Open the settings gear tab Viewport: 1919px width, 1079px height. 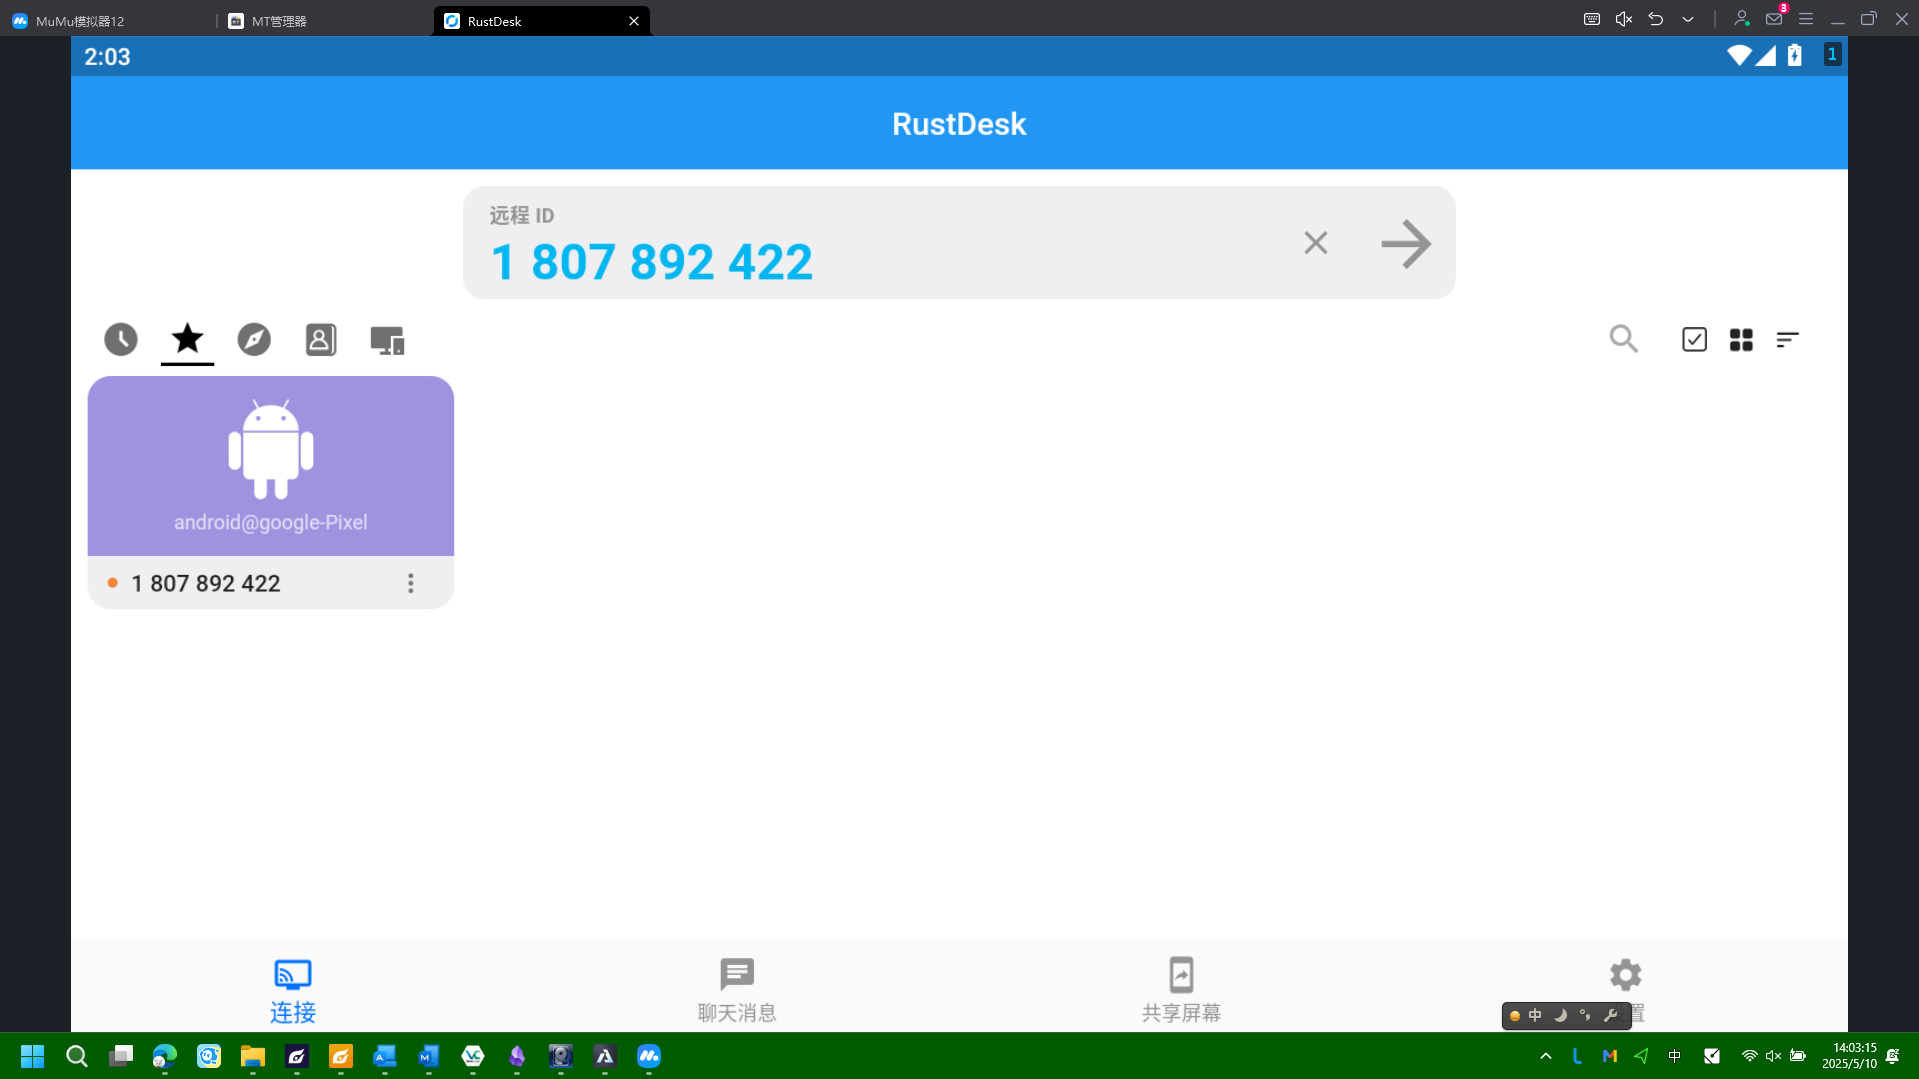pyautogui.click(x=1625, y=975)
